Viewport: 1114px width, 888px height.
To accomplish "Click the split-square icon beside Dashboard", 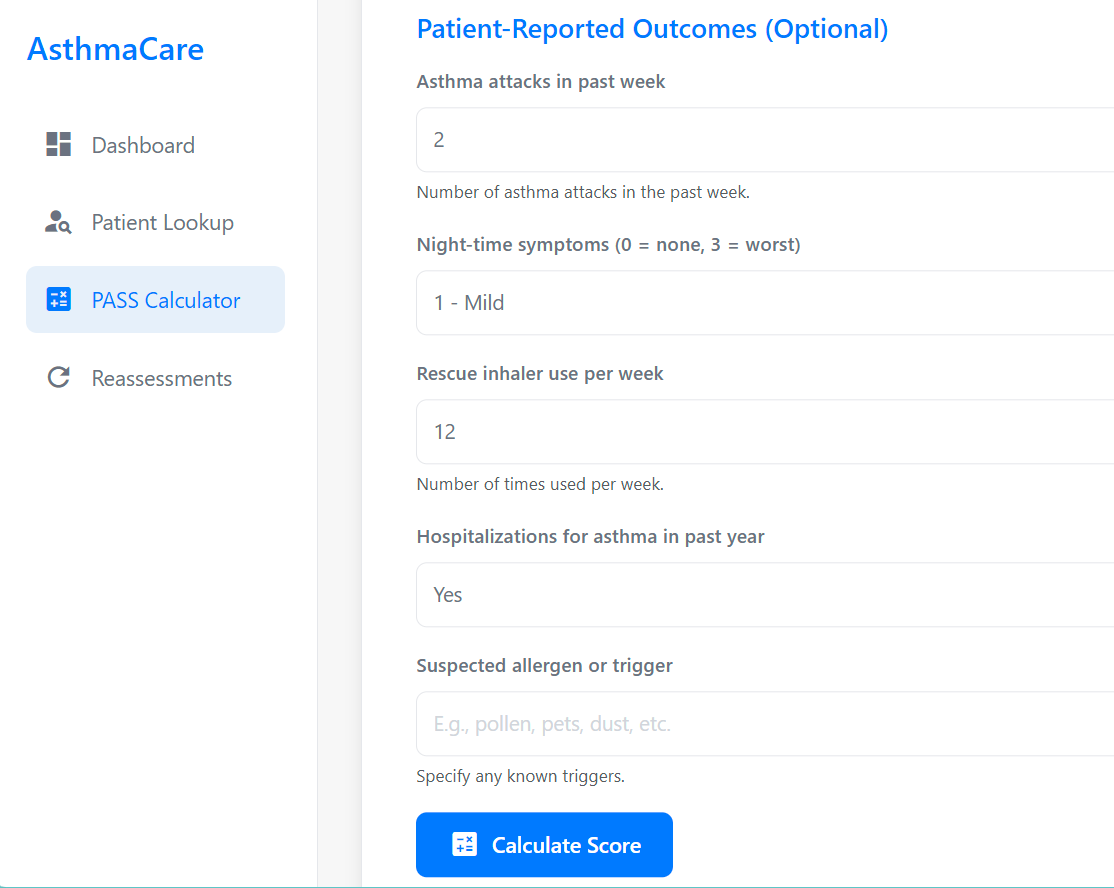I will point(58,144).
